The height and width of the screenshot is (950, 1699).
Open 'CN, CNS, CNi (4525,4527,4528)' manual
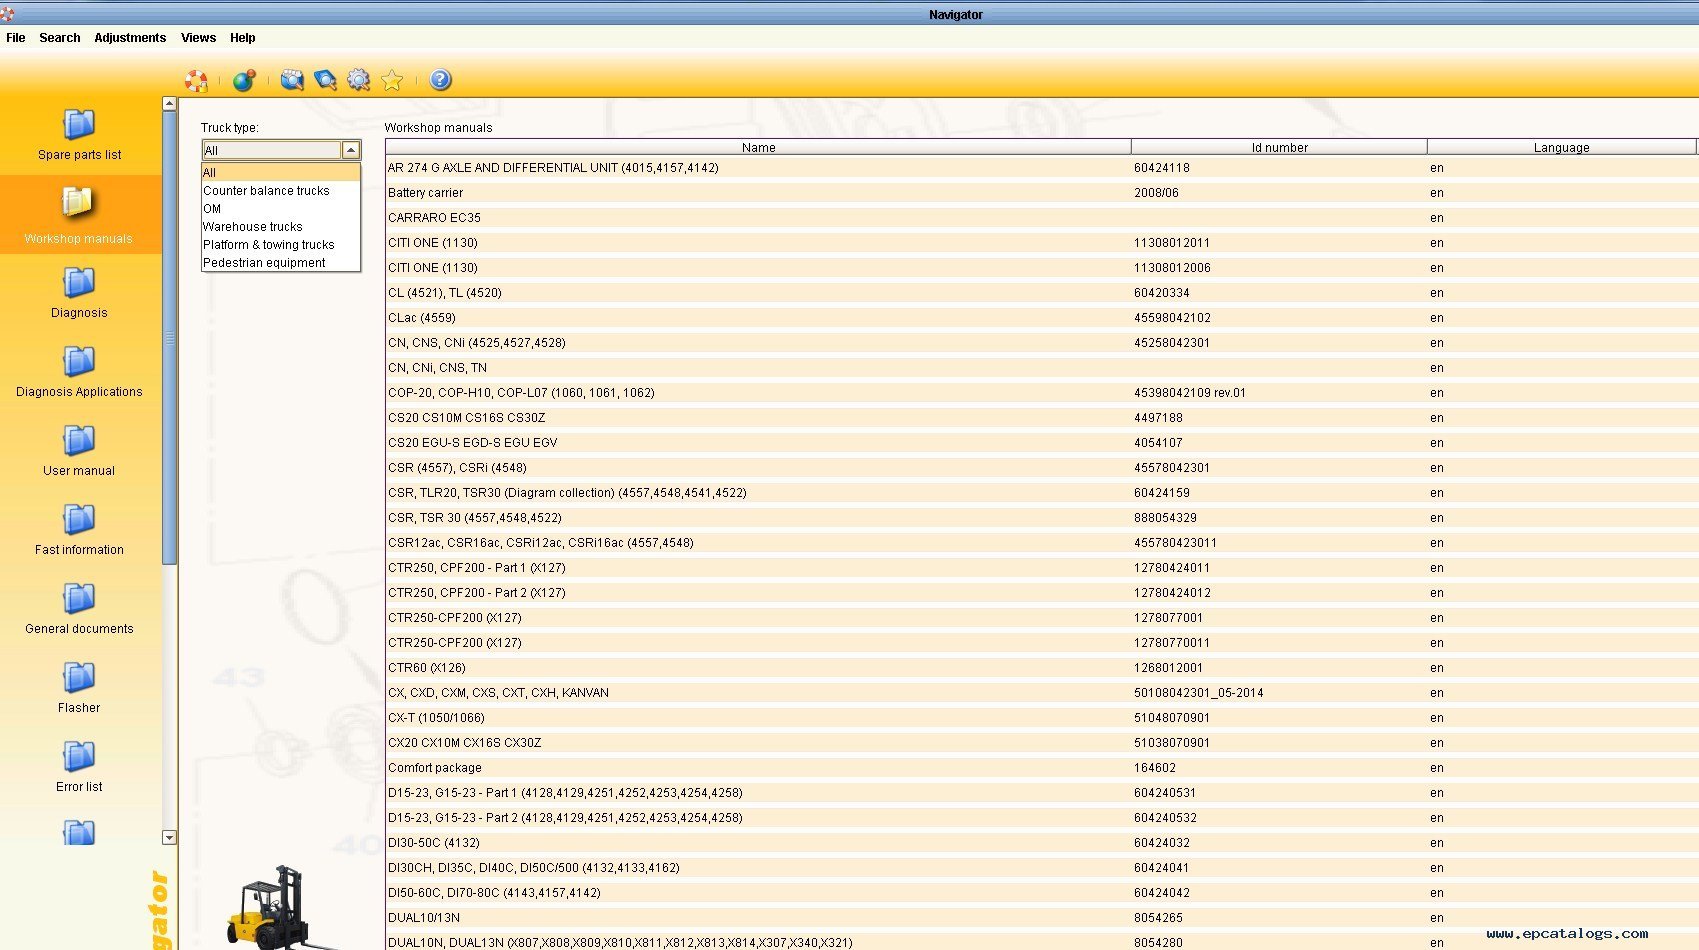(1041, 343)
